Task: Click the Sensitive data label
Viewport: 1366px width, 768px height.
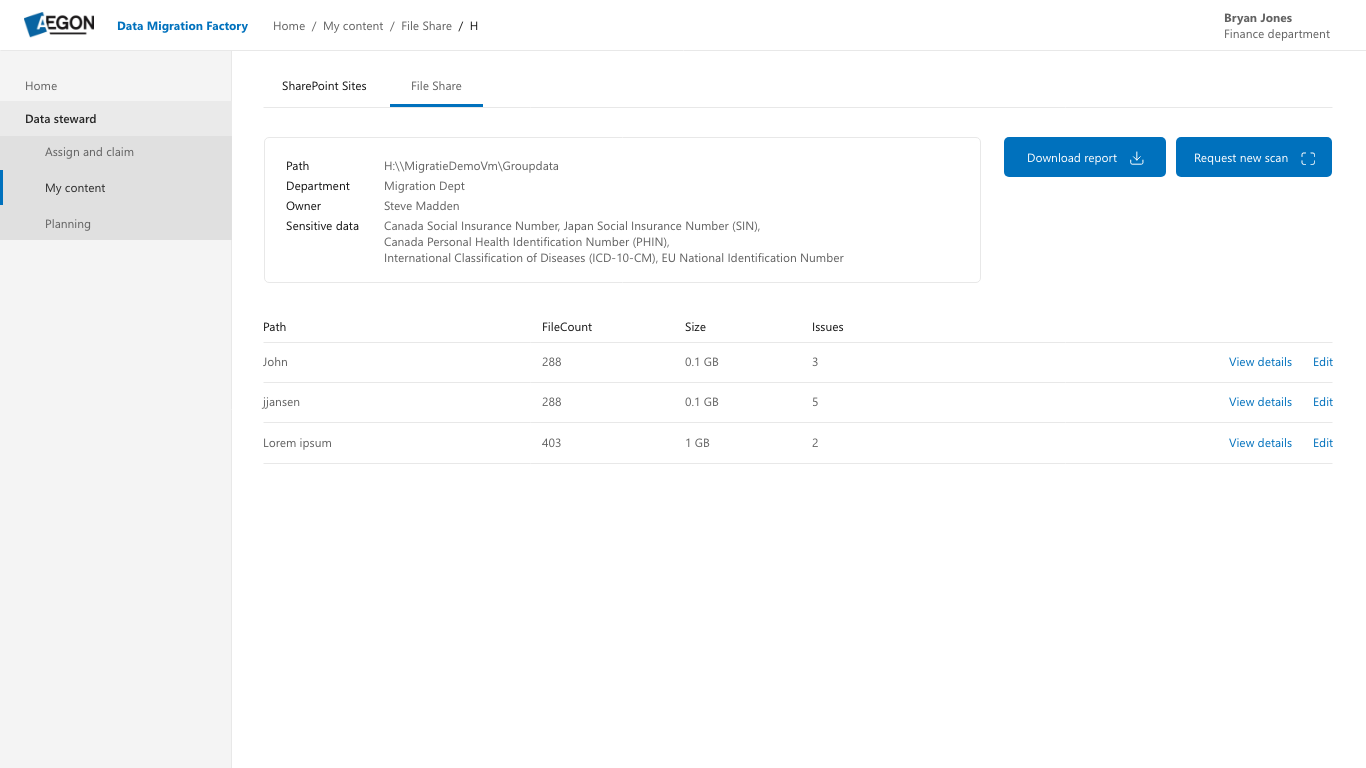Action: (x=322, y=226)
